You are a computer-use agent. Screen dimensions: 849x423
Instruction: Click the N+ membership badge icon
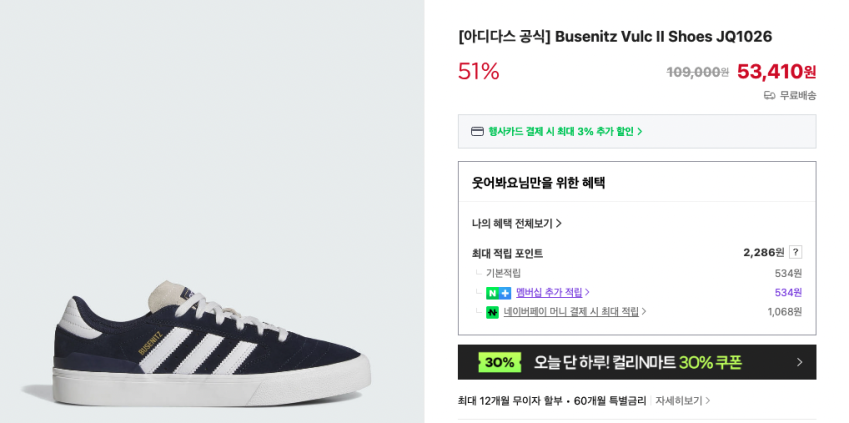498,293
